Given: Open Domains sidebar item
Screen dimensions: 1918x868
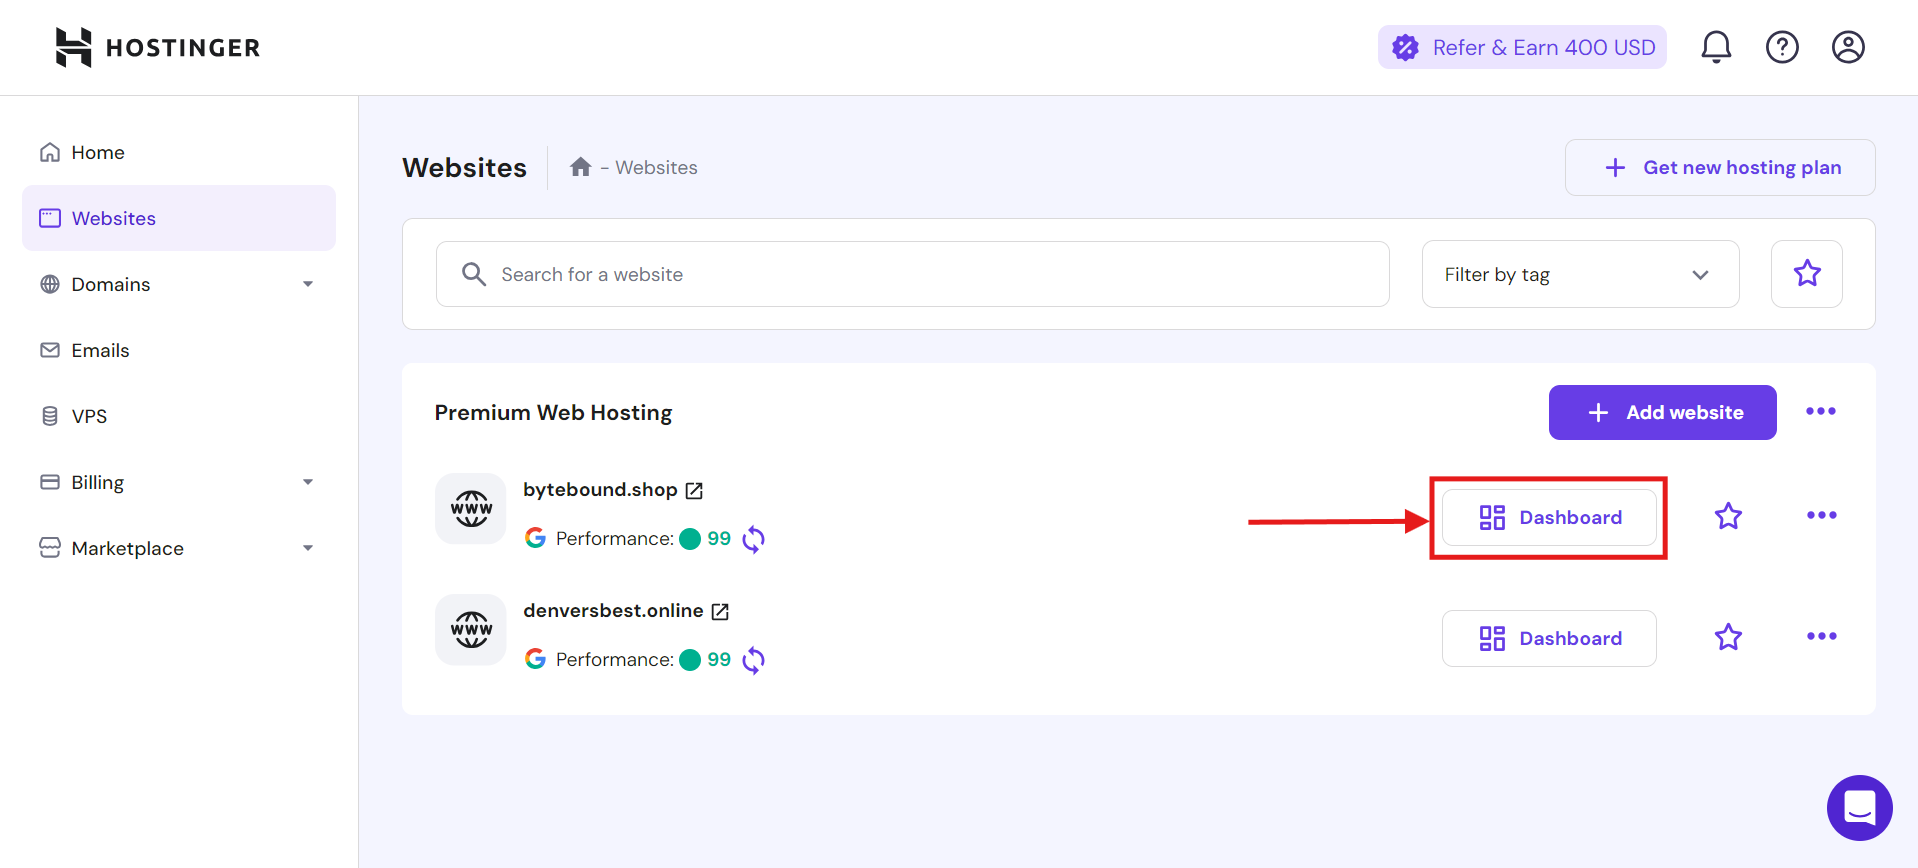Looking at the screenshot, I should coord(179,284).
